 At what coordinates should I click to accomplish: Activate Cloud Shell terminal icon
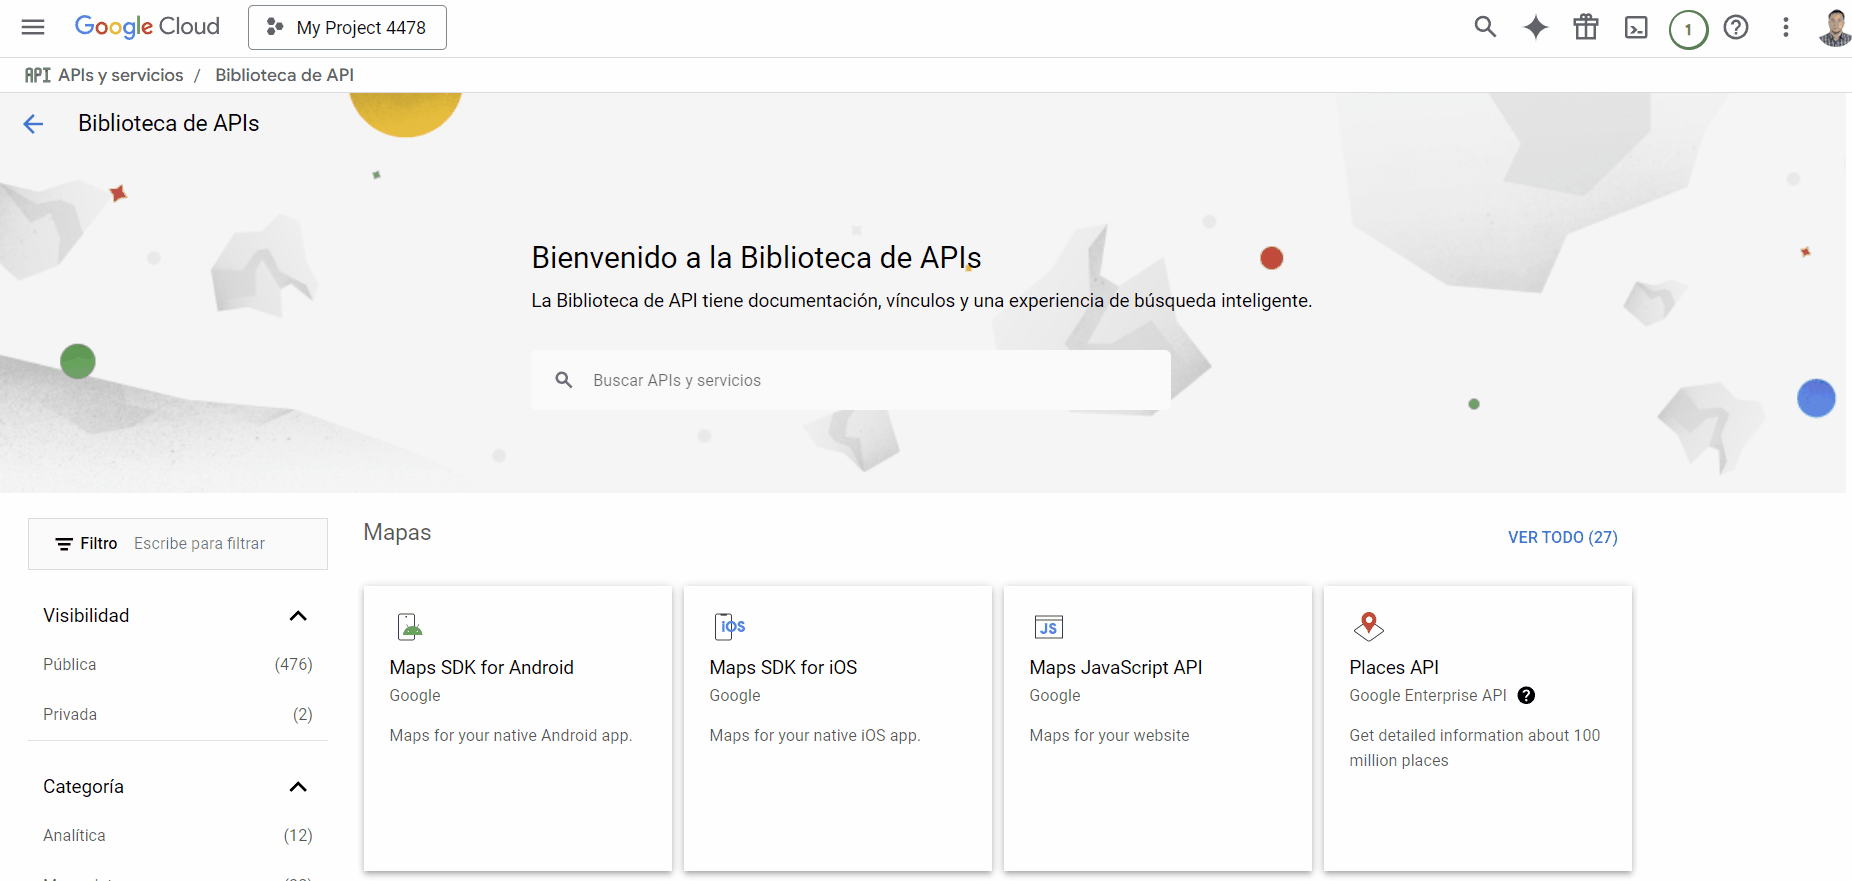[x=1636, y=28]
